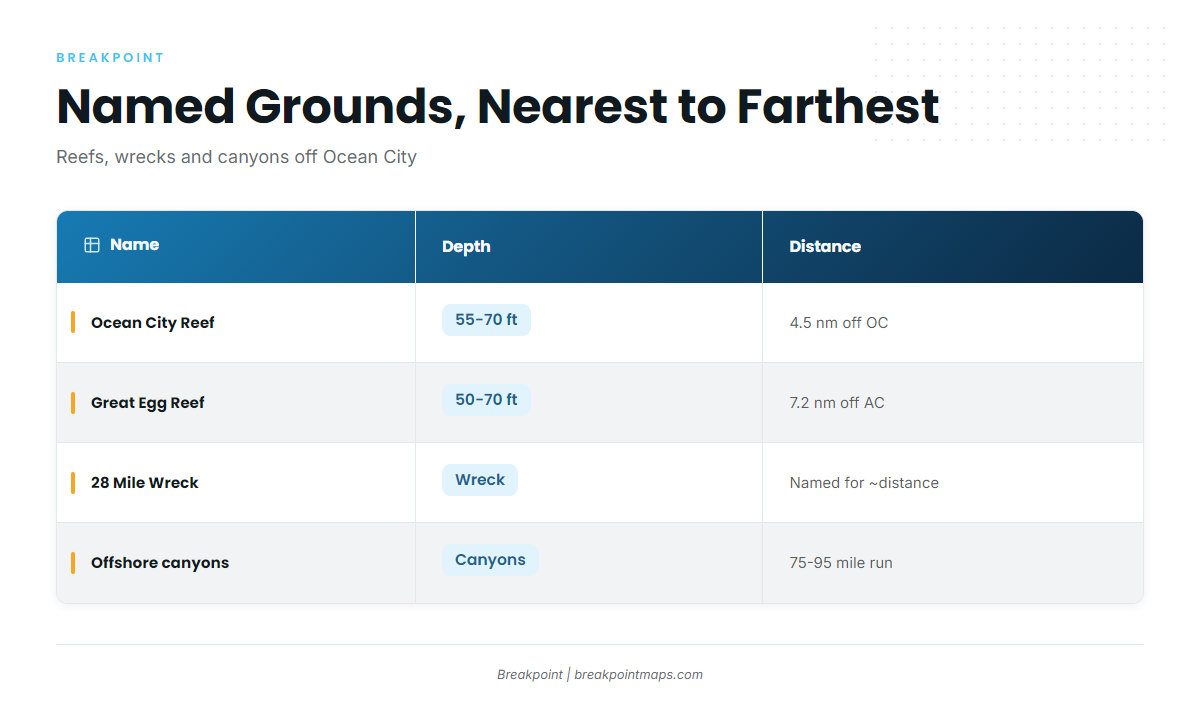This screenshot has height=708, width=1200.
Task: Click the 55-70 ft depth badge
Action: pos(486,320)
